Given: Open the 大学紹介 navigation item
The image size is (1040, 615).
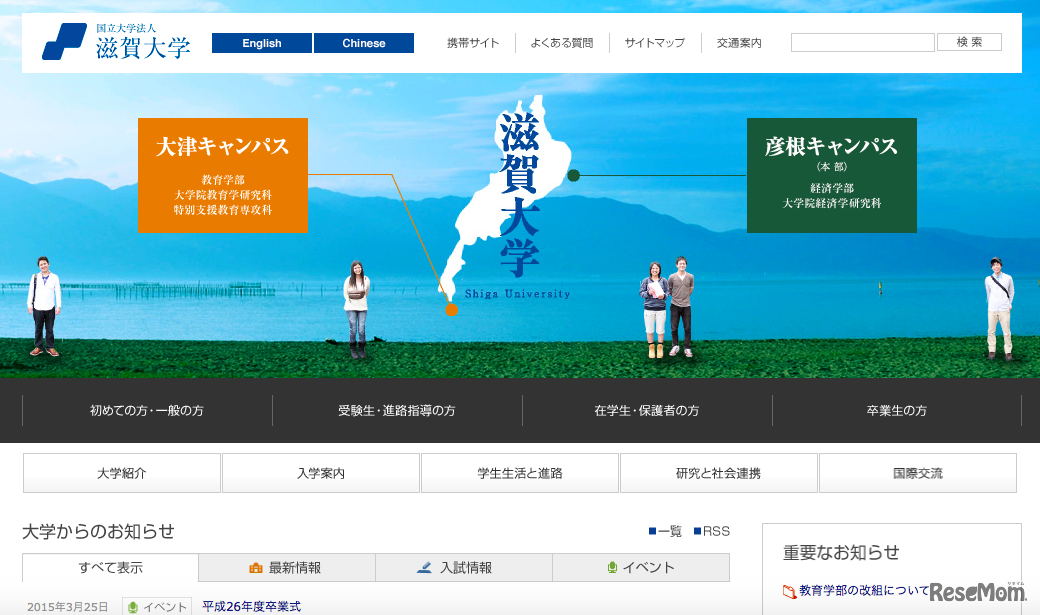Looking at the screenshot, I should click(122, 473).
